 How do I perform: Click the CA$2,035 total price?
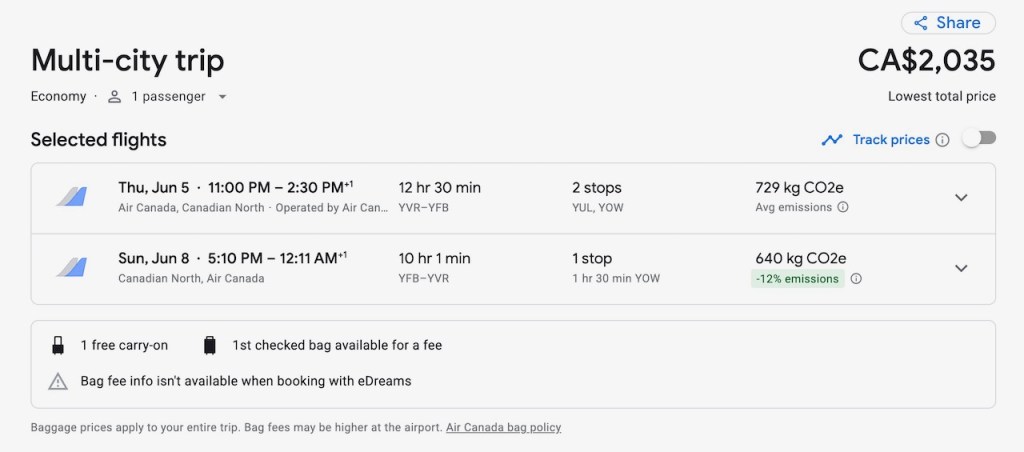926,61
